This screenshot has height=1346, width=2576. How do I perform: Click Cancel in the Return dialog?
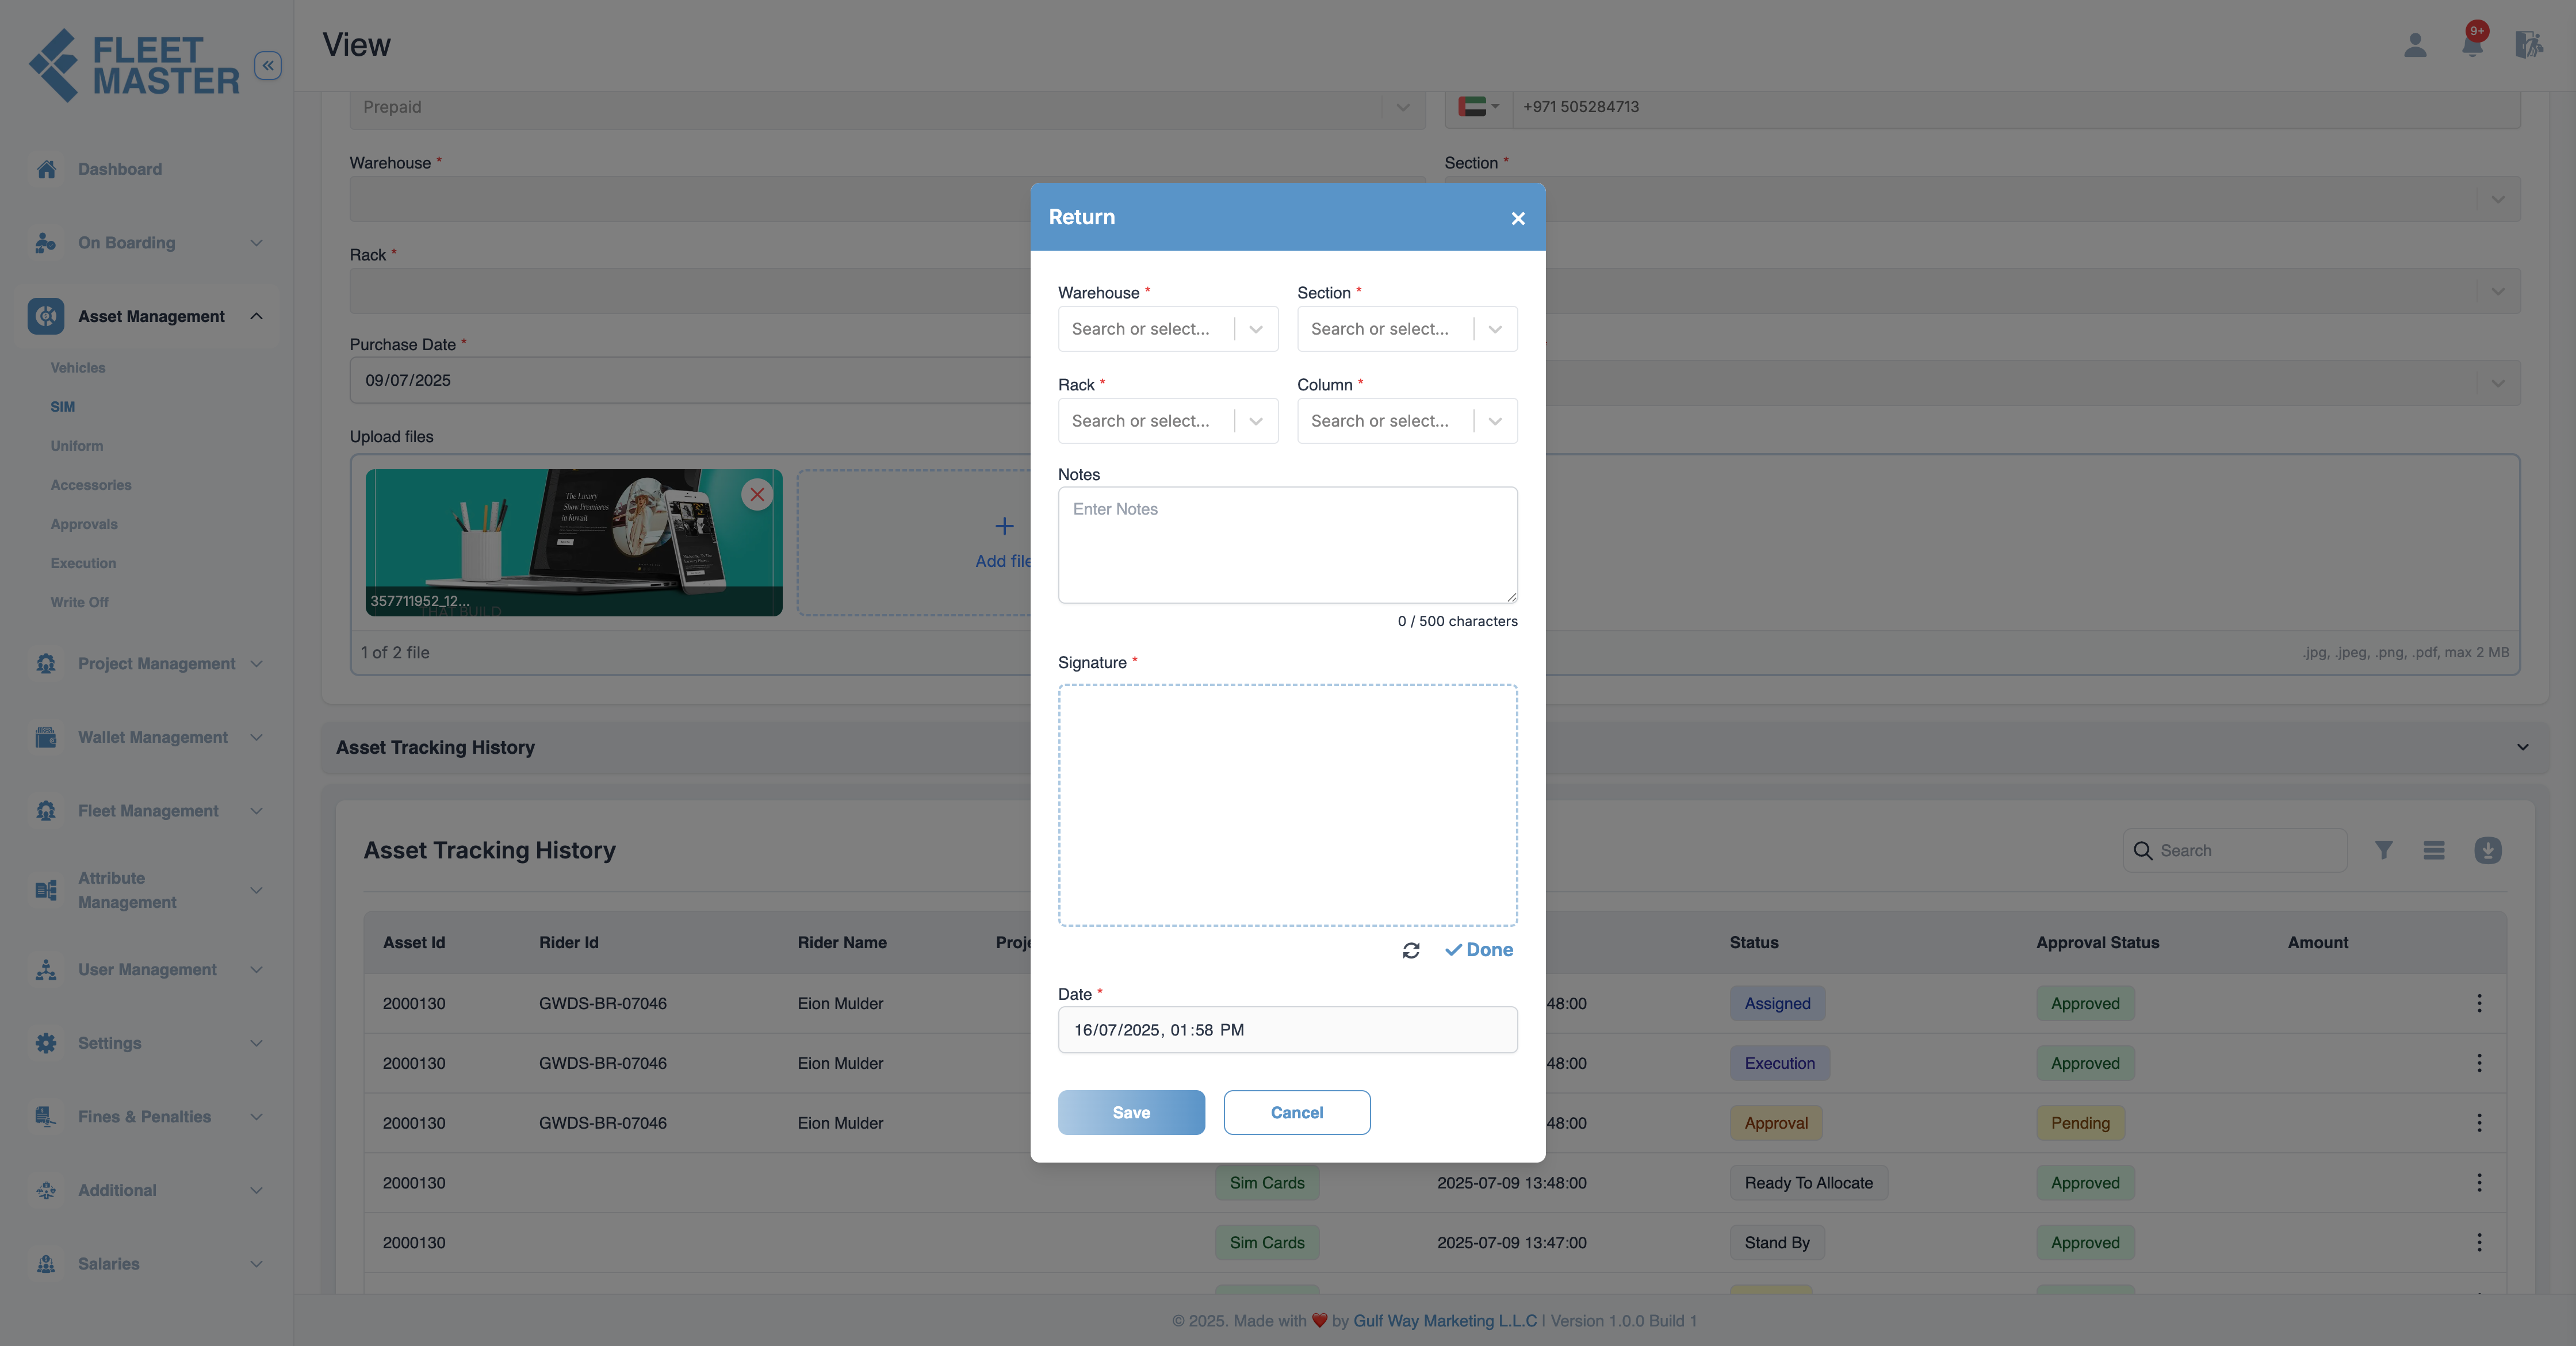(x=1296, y=1112)
